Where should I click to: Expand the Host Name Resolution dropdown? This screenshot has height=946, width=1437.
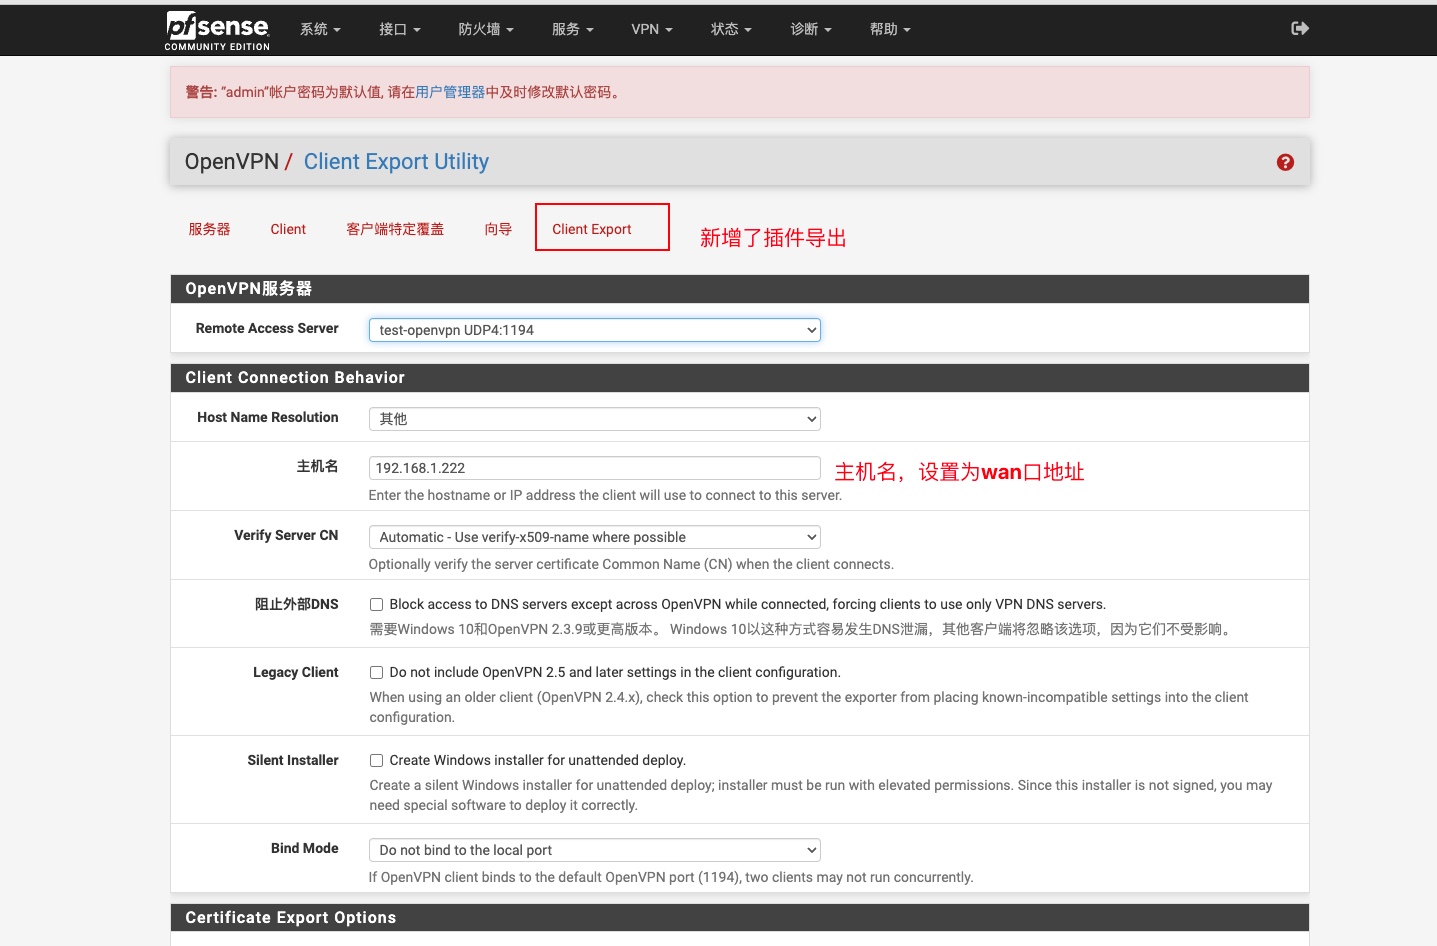595,419
